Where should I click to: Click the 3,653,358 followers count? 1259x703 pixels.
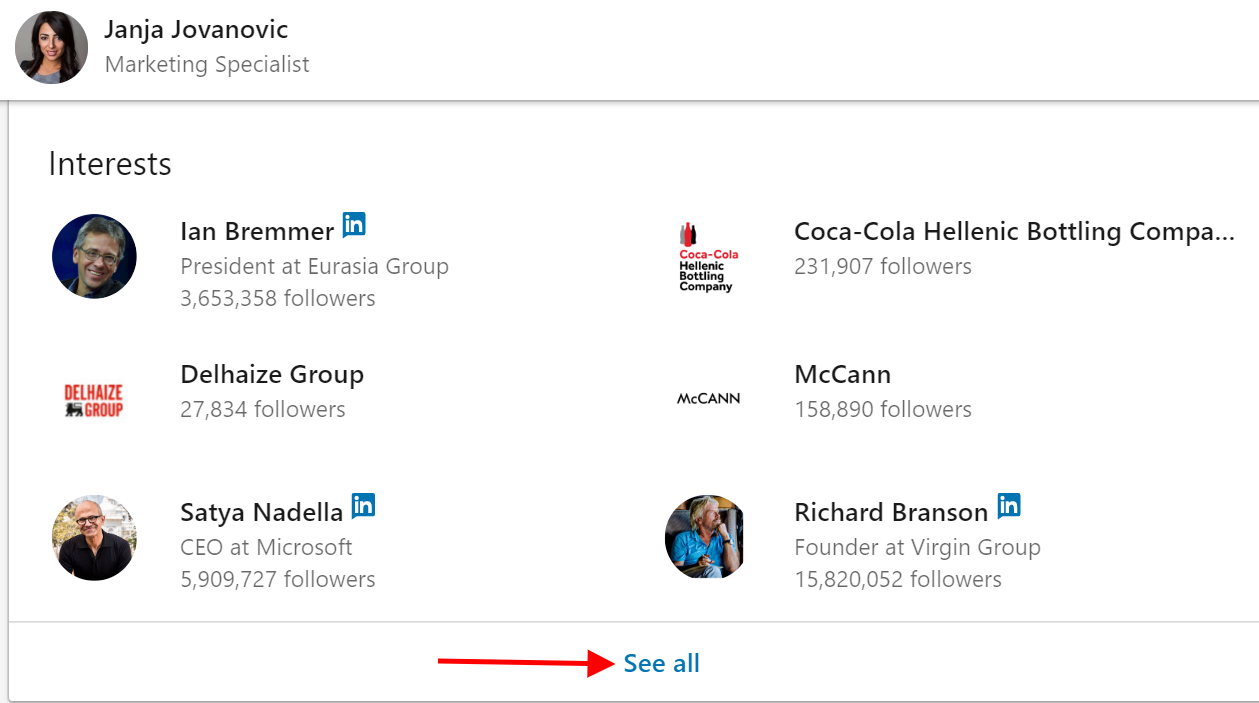point(278,298)
